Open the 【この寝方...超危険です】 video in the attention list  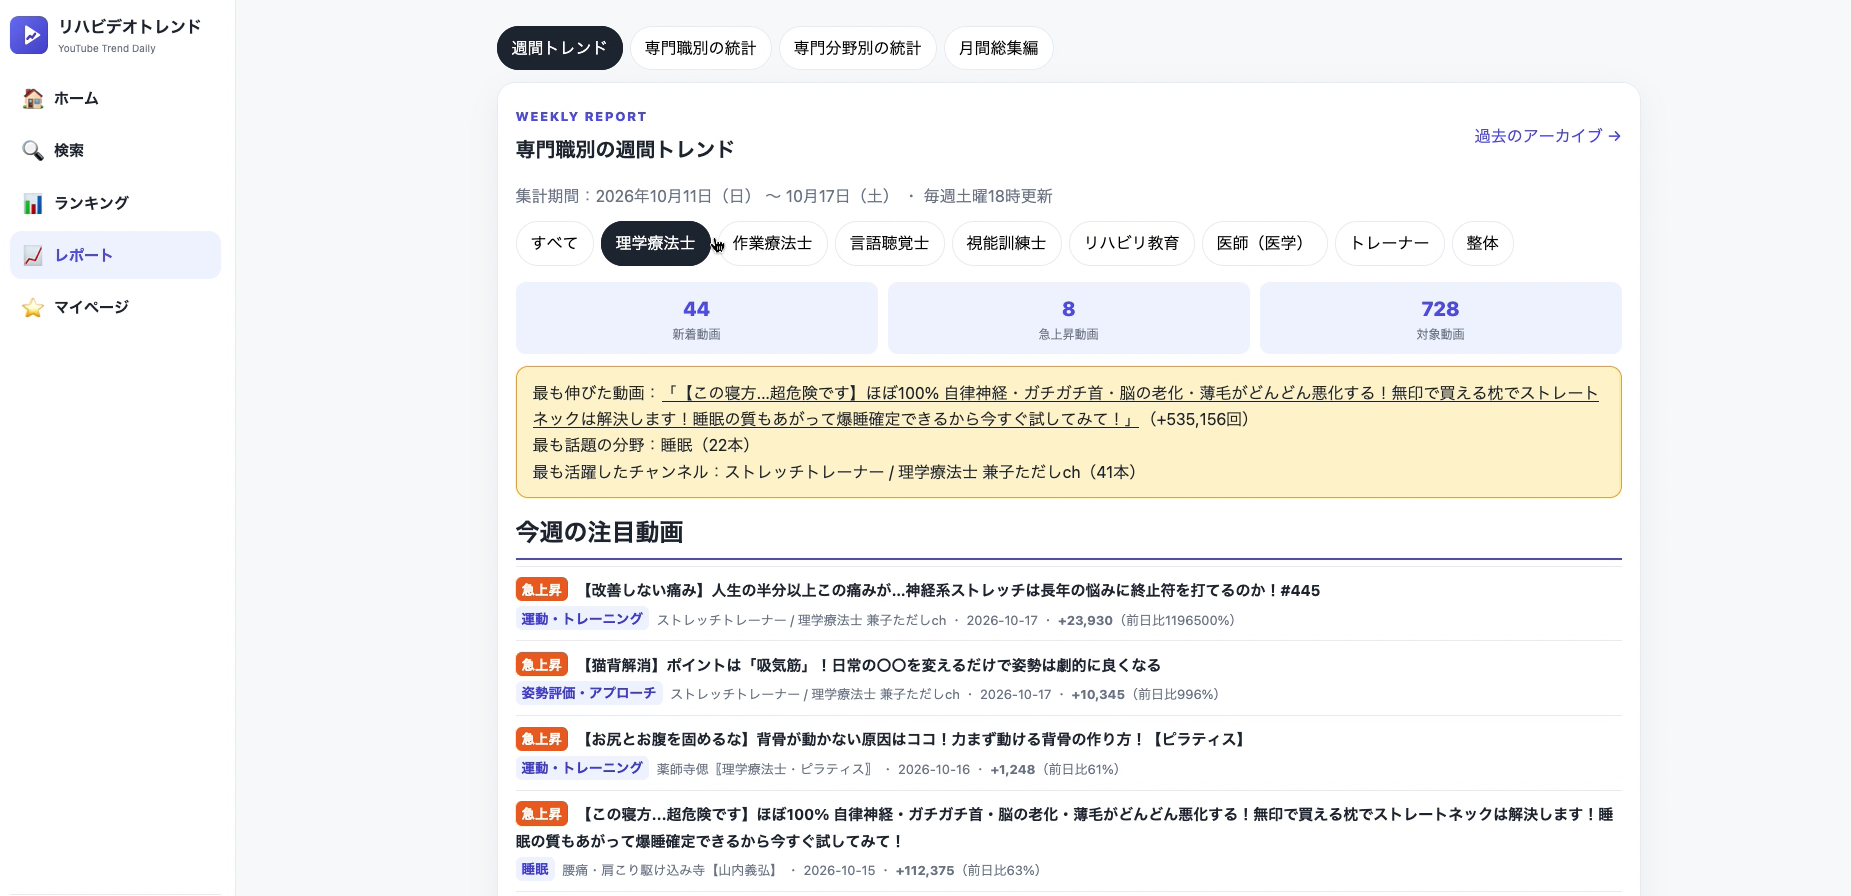click(x=1065, y=827)
